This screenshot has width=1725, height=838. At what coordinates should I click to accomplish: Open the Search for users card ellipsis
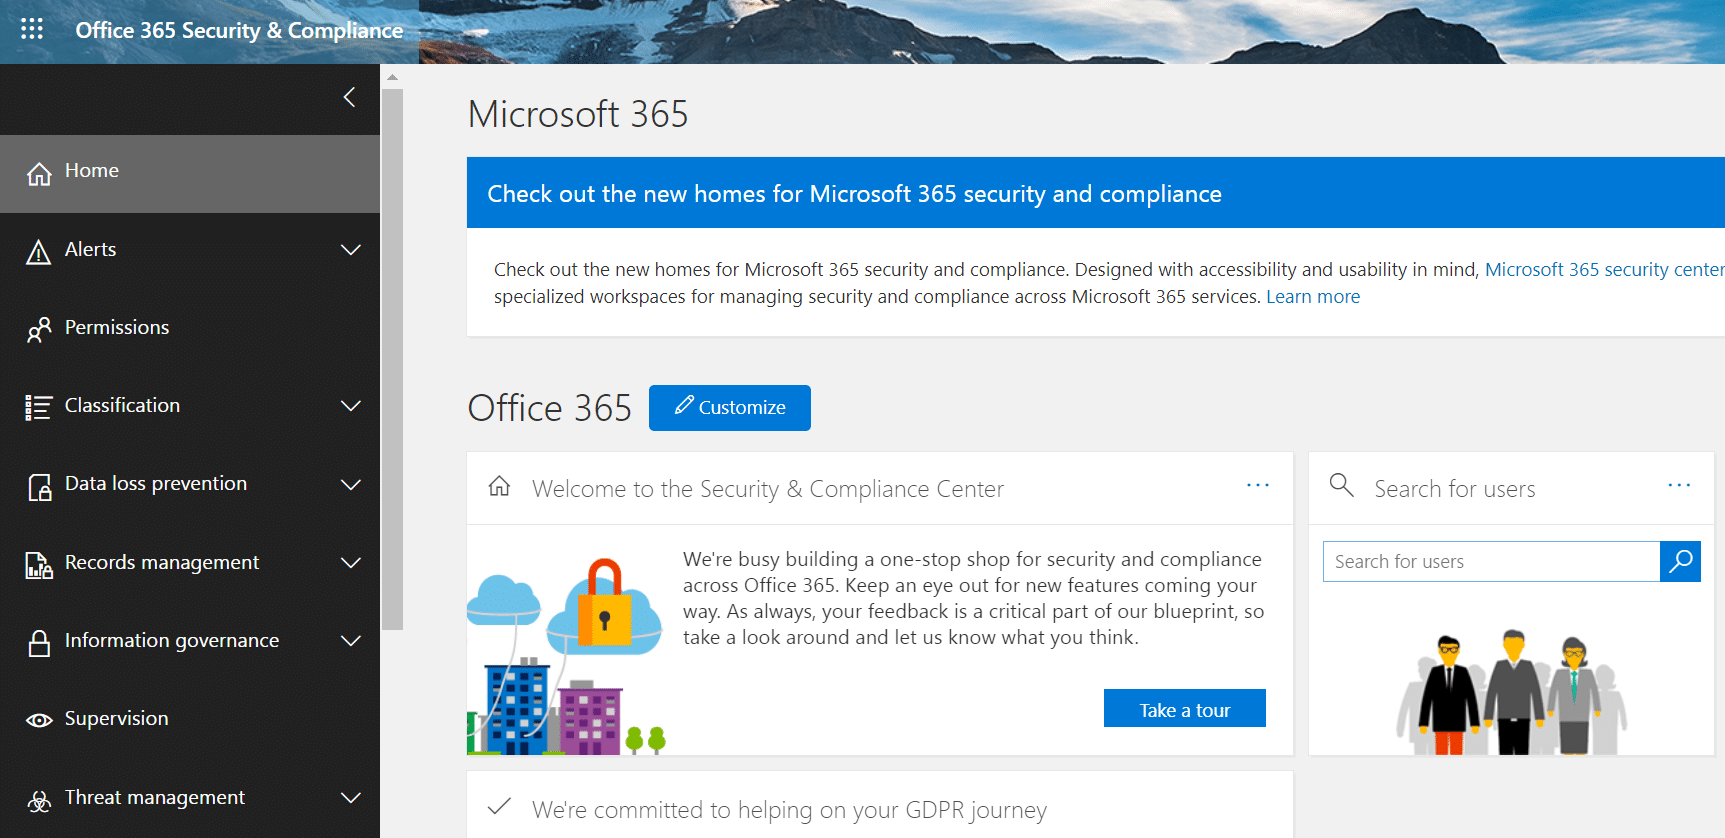[x=1678, y=486]
